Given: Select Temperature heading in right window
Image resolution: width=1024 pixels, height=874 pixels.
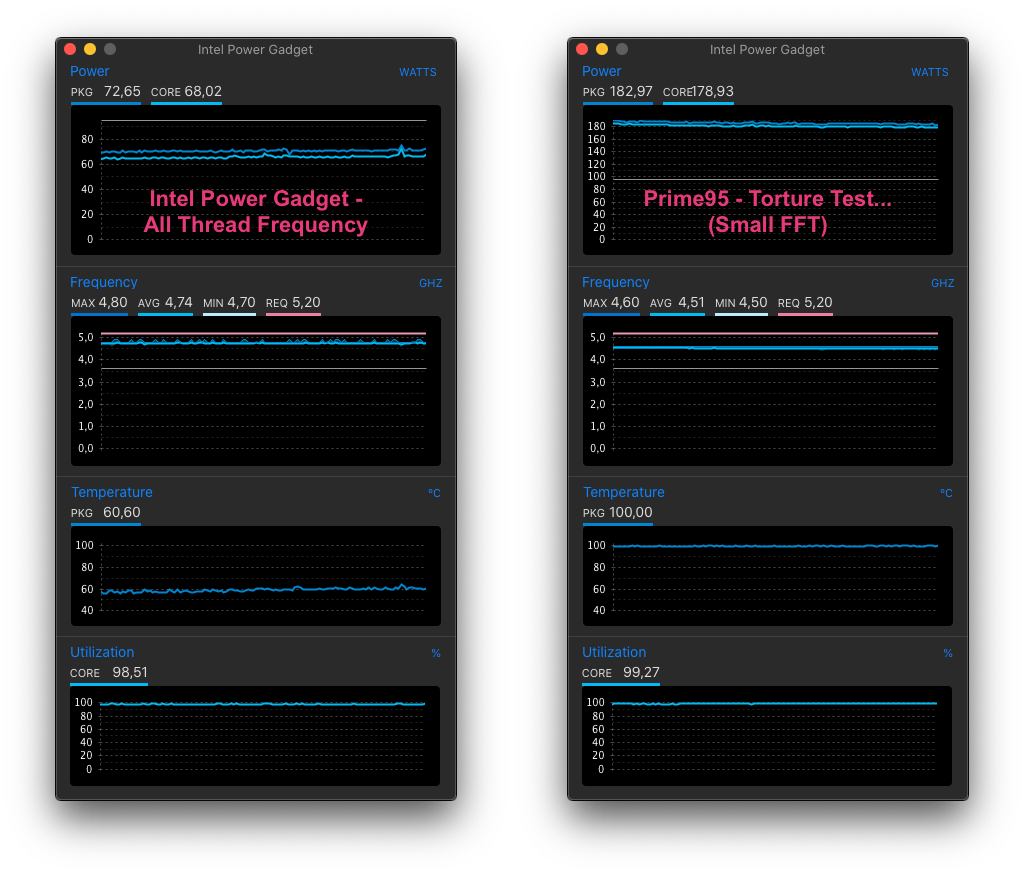Looking at the screenshot, I should pyautogui.click(x=624, y=492).
